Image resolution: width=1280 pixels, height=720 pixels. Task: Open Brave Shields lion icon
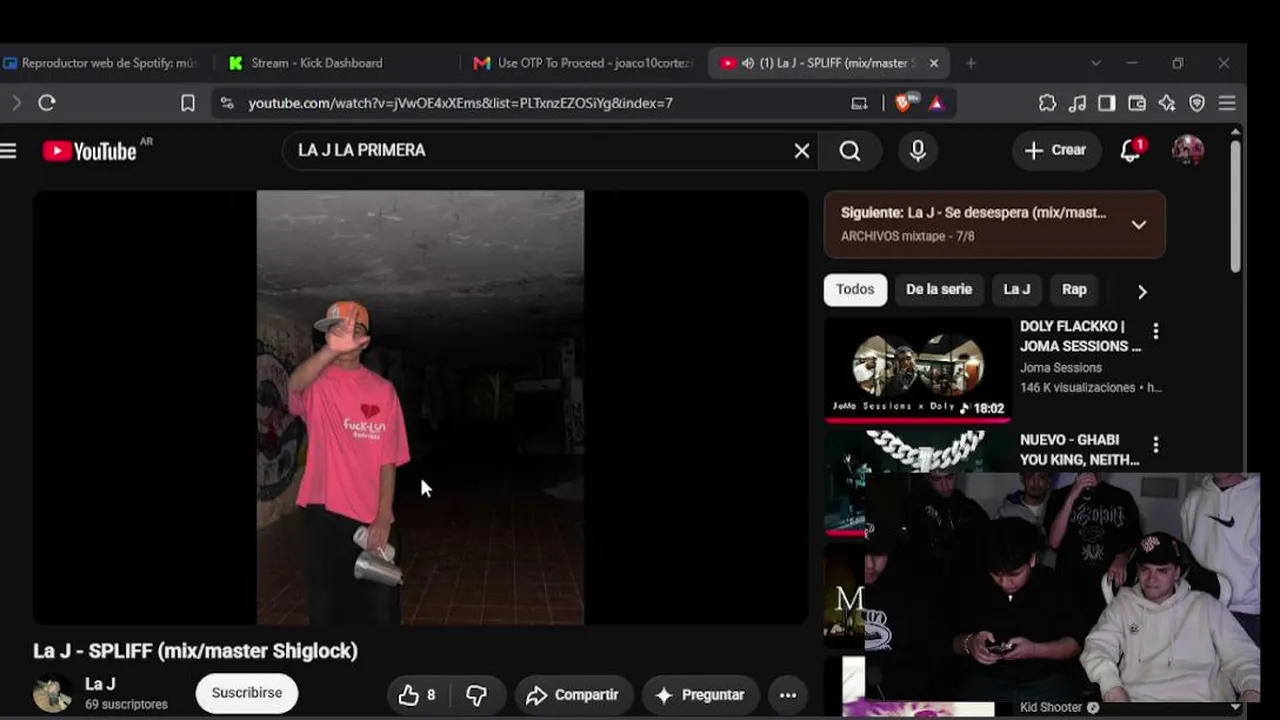point(904,103)
